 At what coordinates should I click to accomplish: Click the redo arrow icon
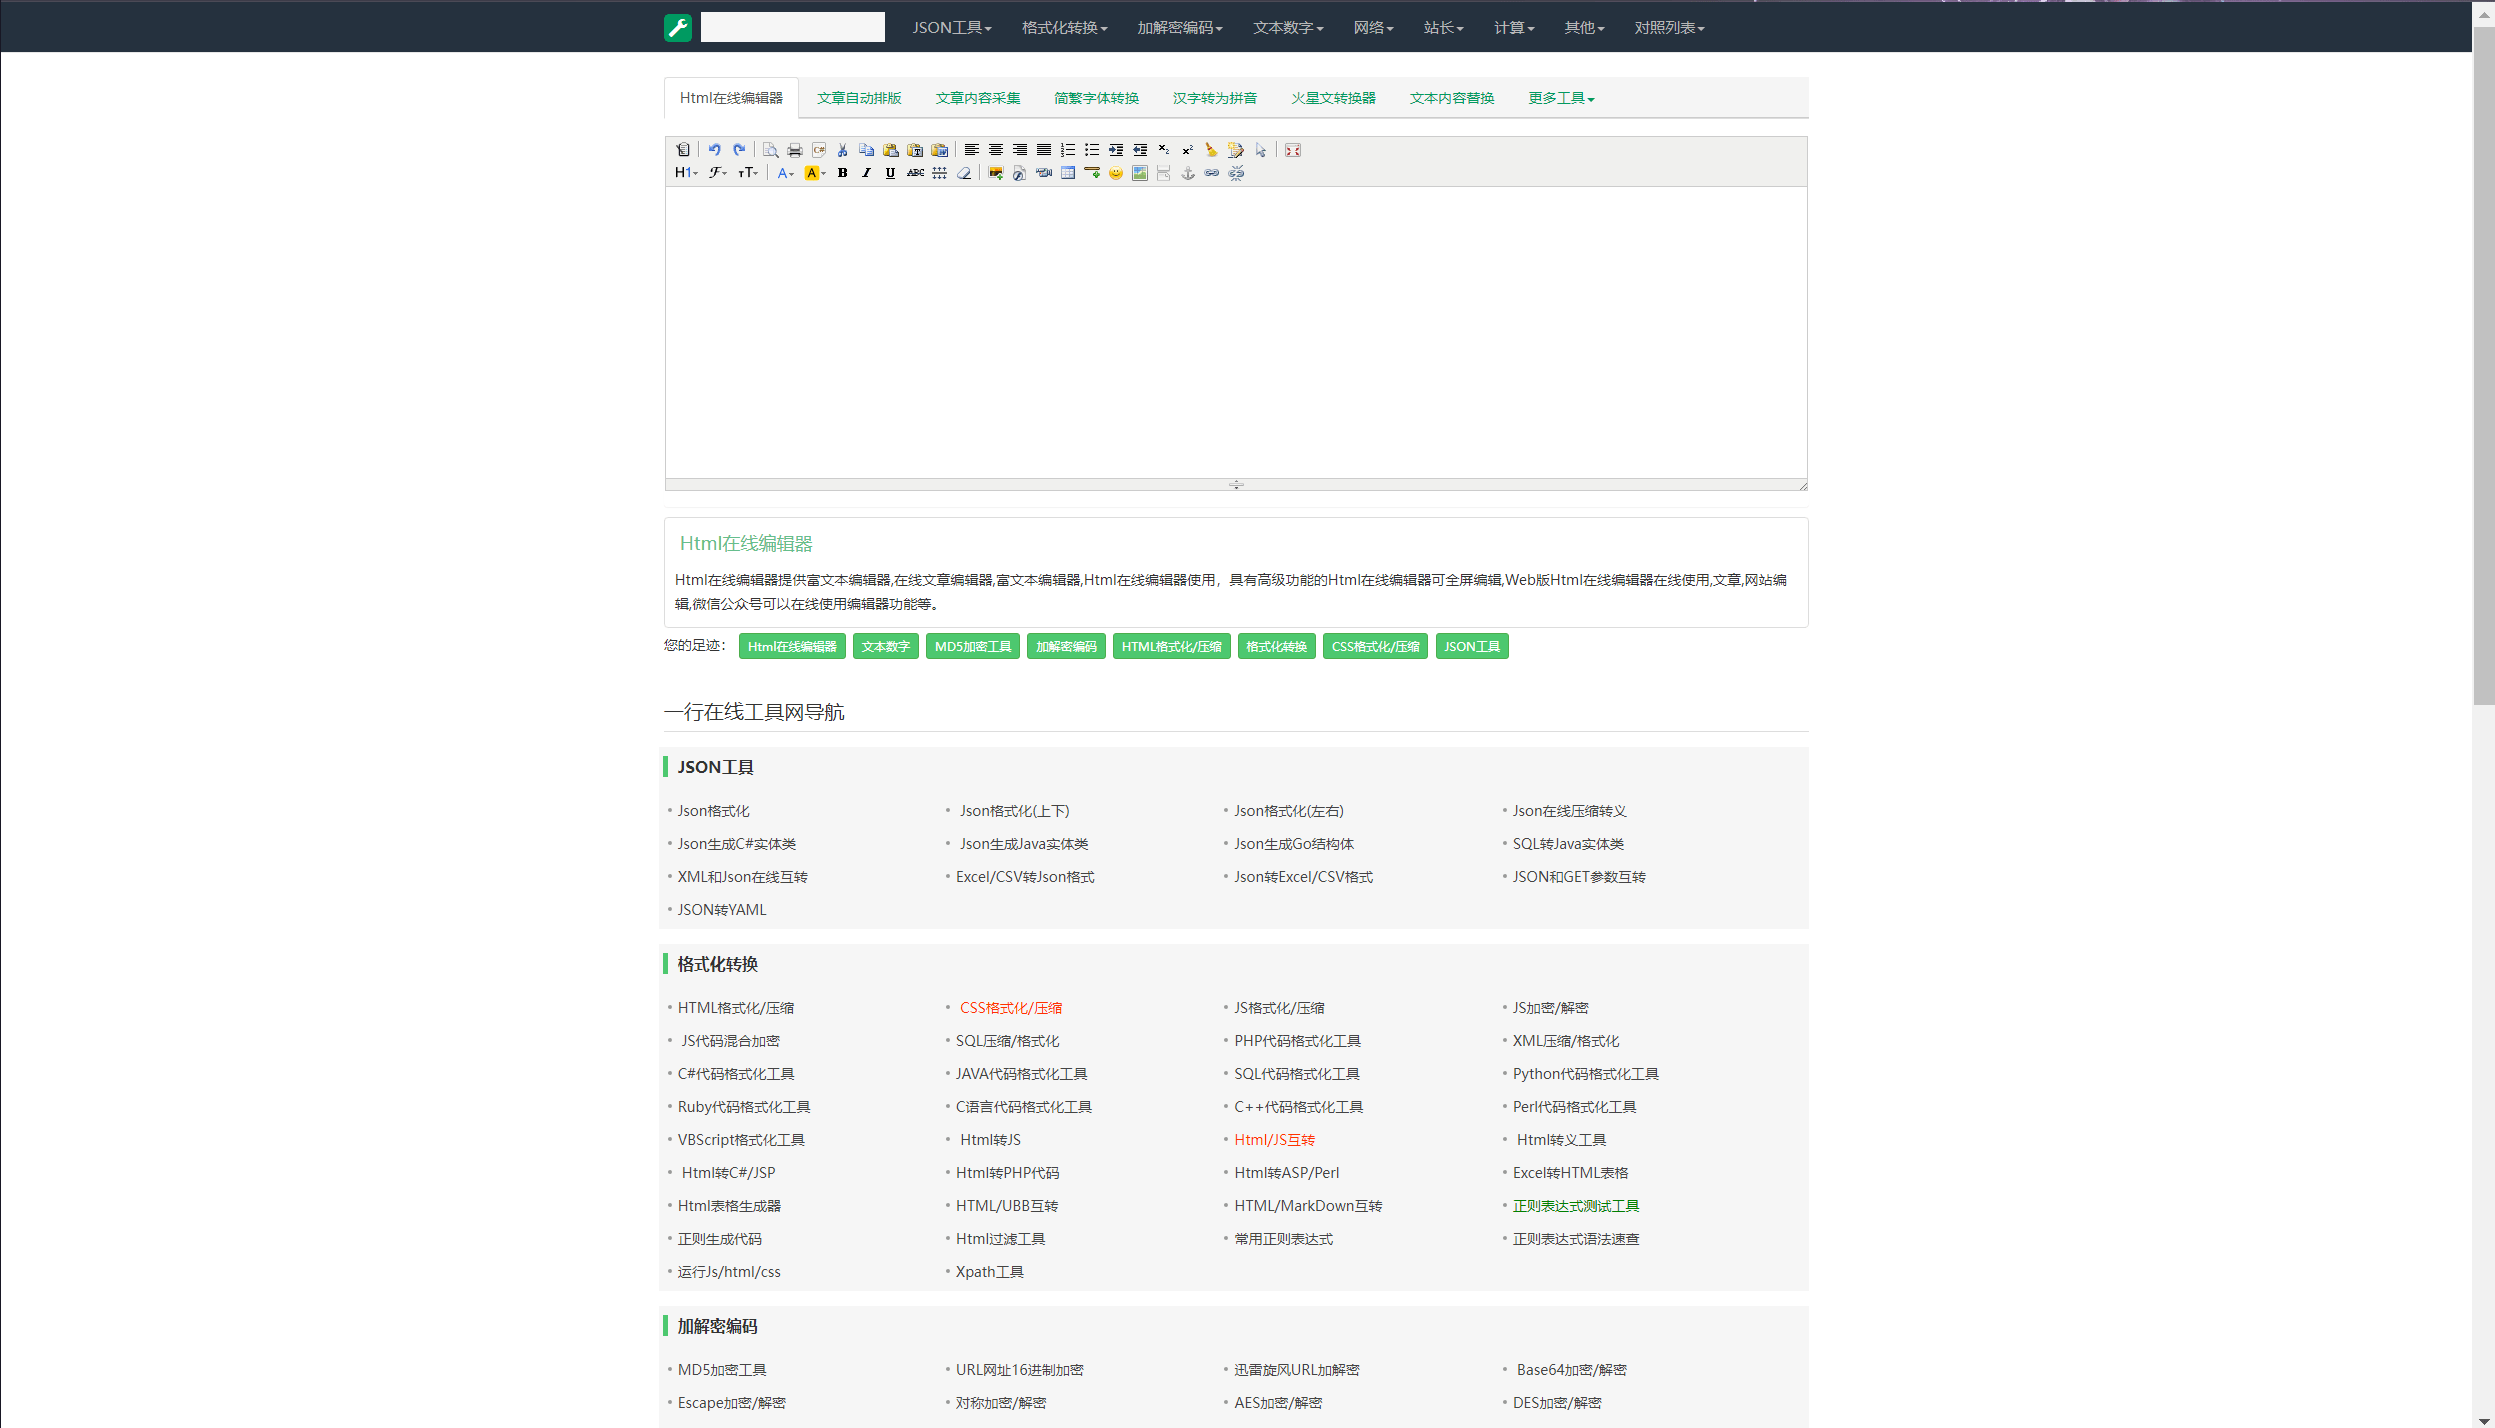click(739, 150)
